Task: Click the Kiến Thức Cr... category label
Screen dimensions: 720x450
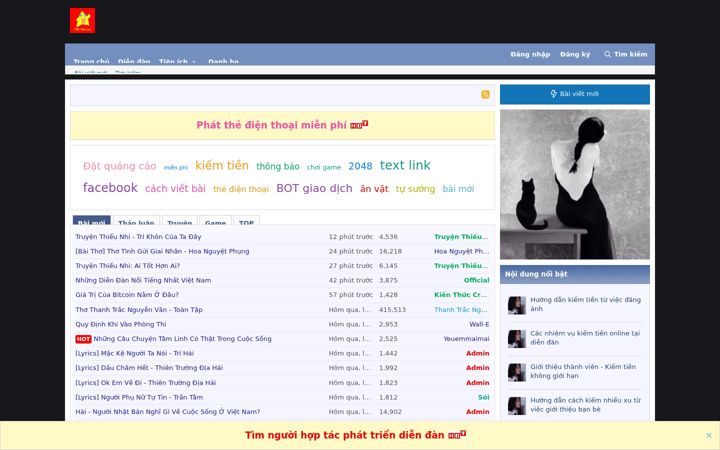Action: pos(461,295)
